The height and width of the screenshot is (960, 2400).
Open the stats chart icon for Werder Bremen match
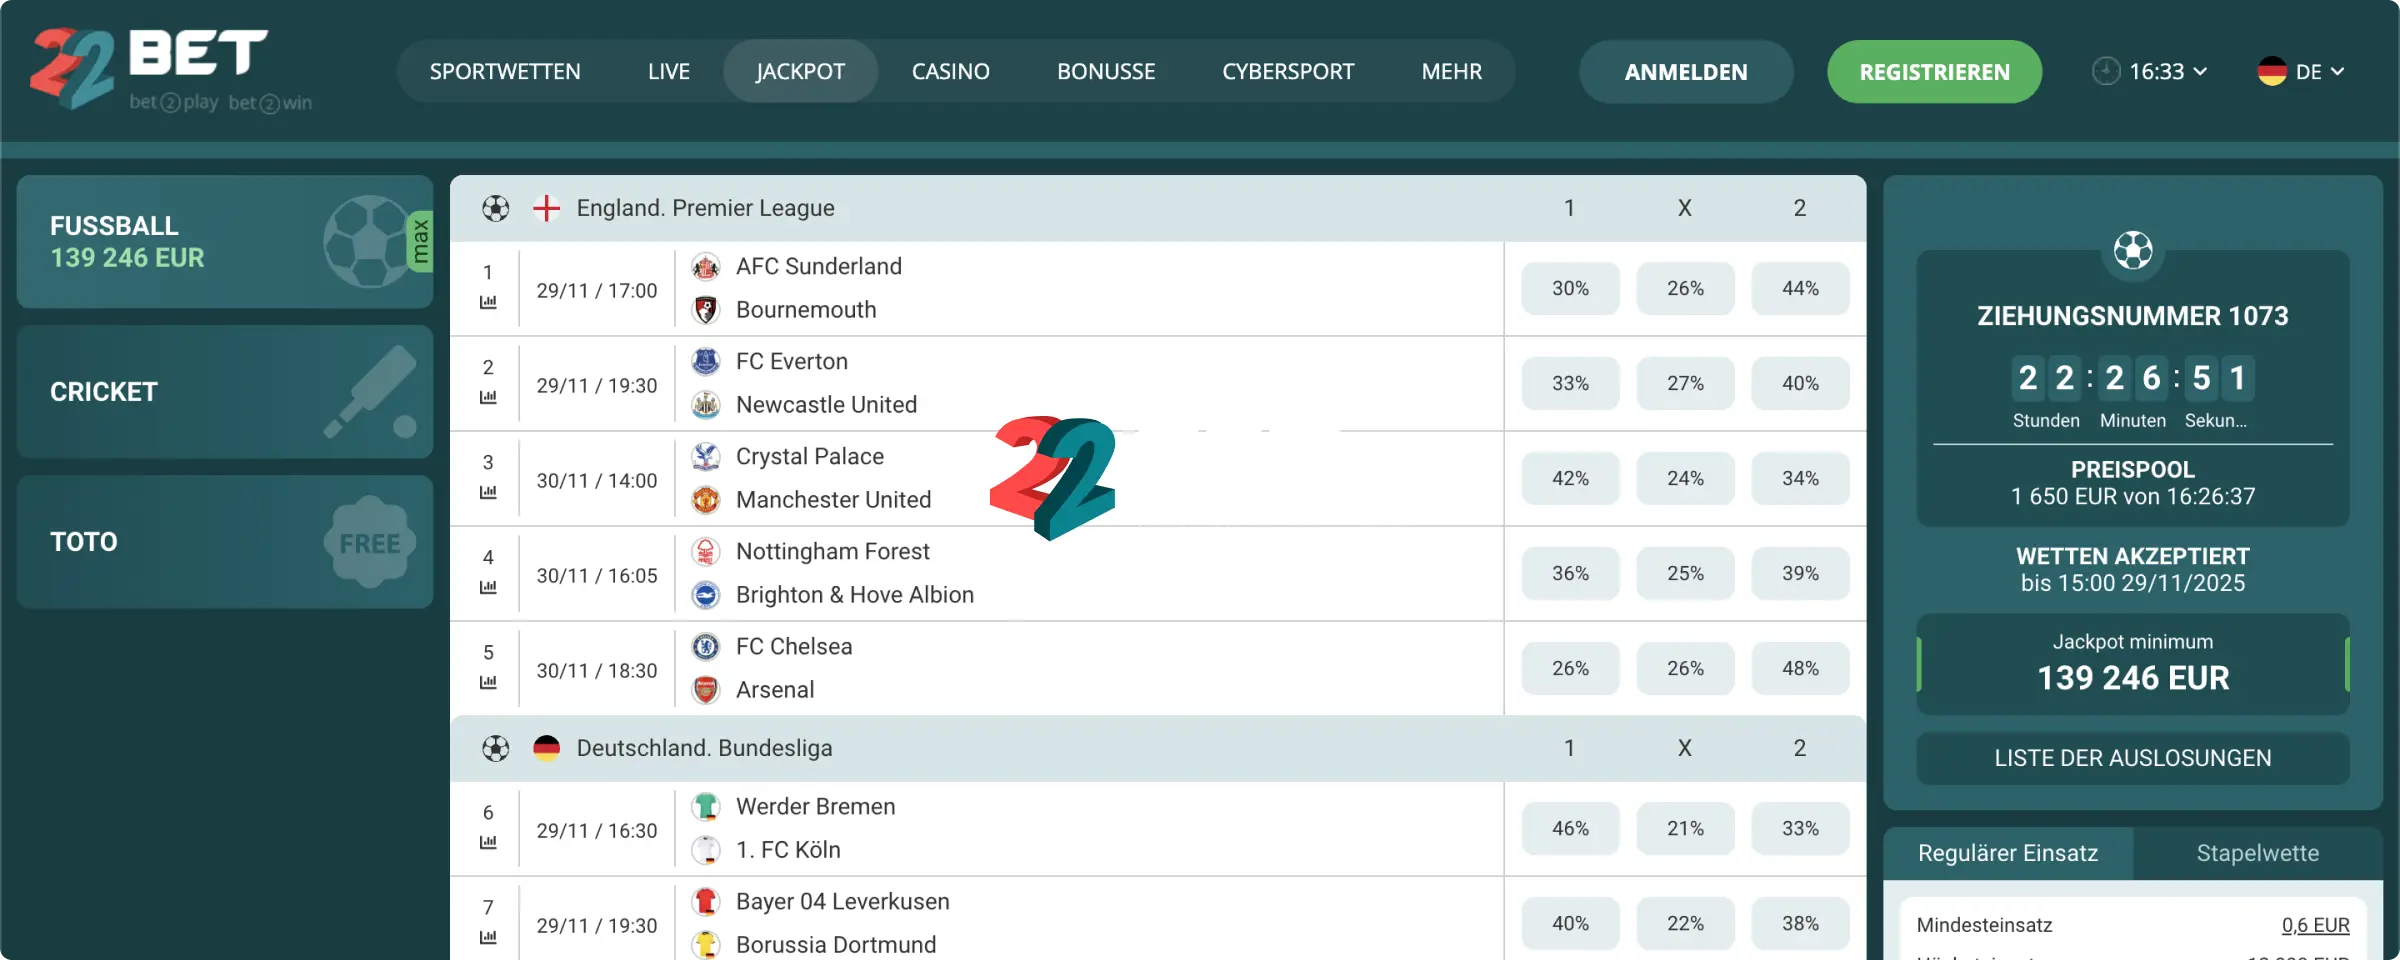click(487, 842)
